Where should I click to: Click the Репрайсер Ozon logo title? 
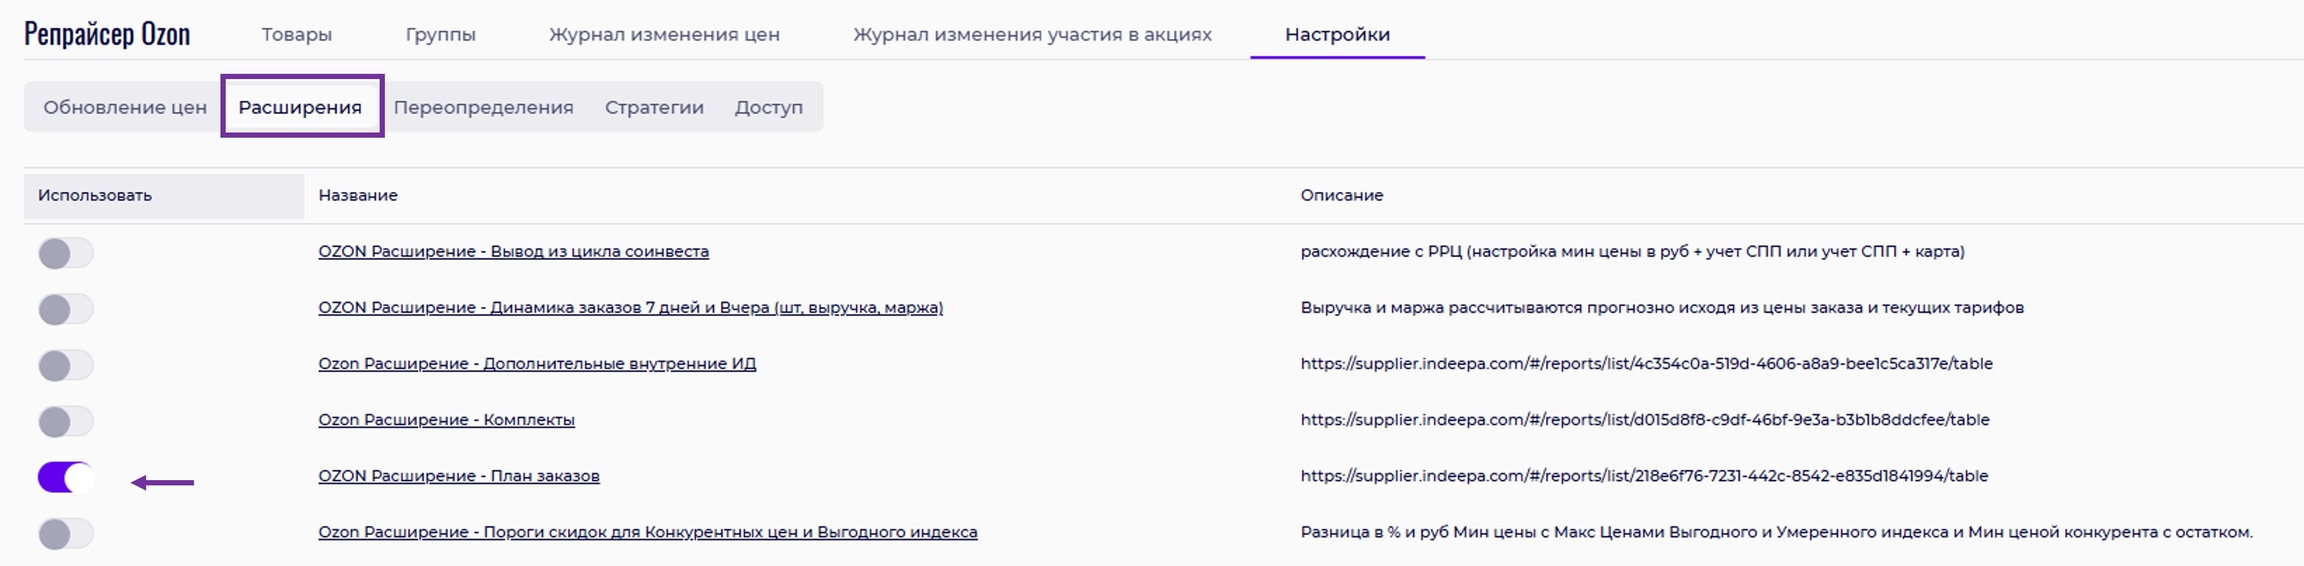coord(107,34)
